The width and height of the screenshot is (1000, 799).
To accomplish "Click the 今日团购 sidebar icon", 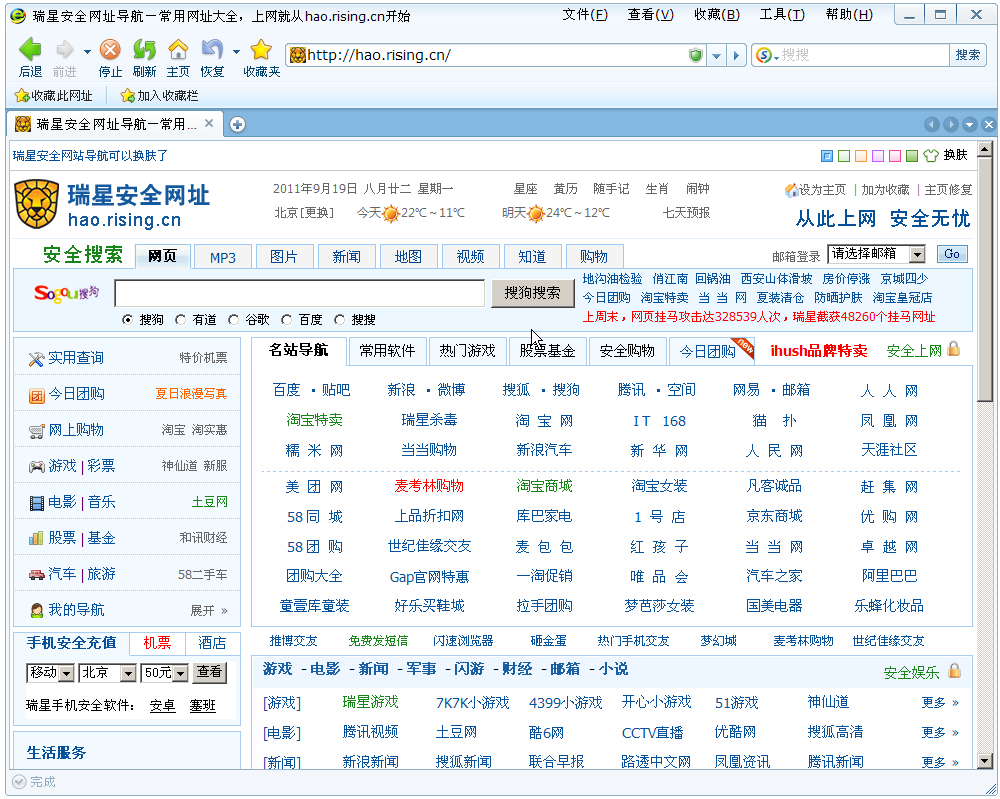I will tap(36, 395).
